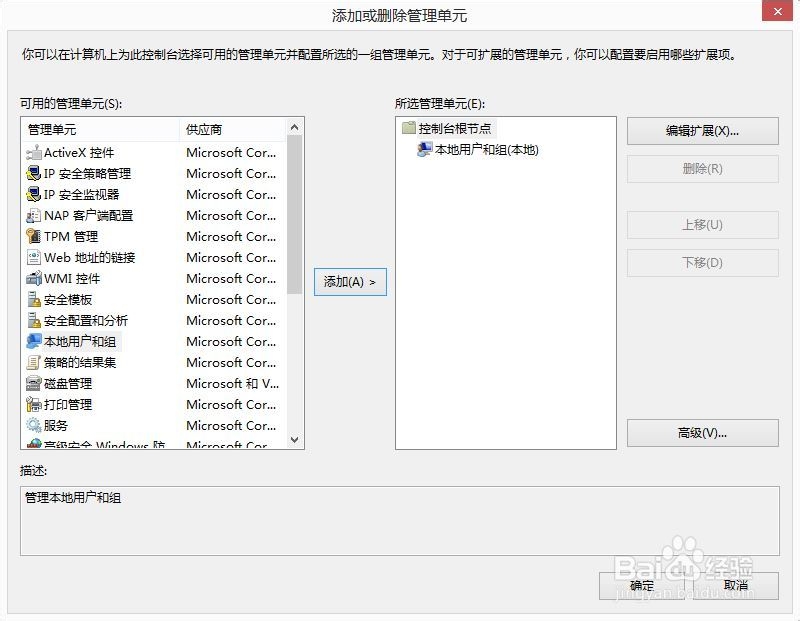Image resolution: width=800 pixels, height=621 pixels.
Task: Click the 添加(A) > button
Action: point(350,282)
